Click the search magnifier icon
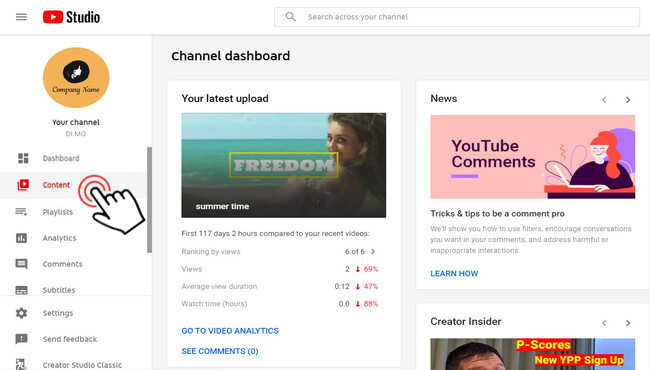This screenshot has height=370, width=650. click(291, 17)
